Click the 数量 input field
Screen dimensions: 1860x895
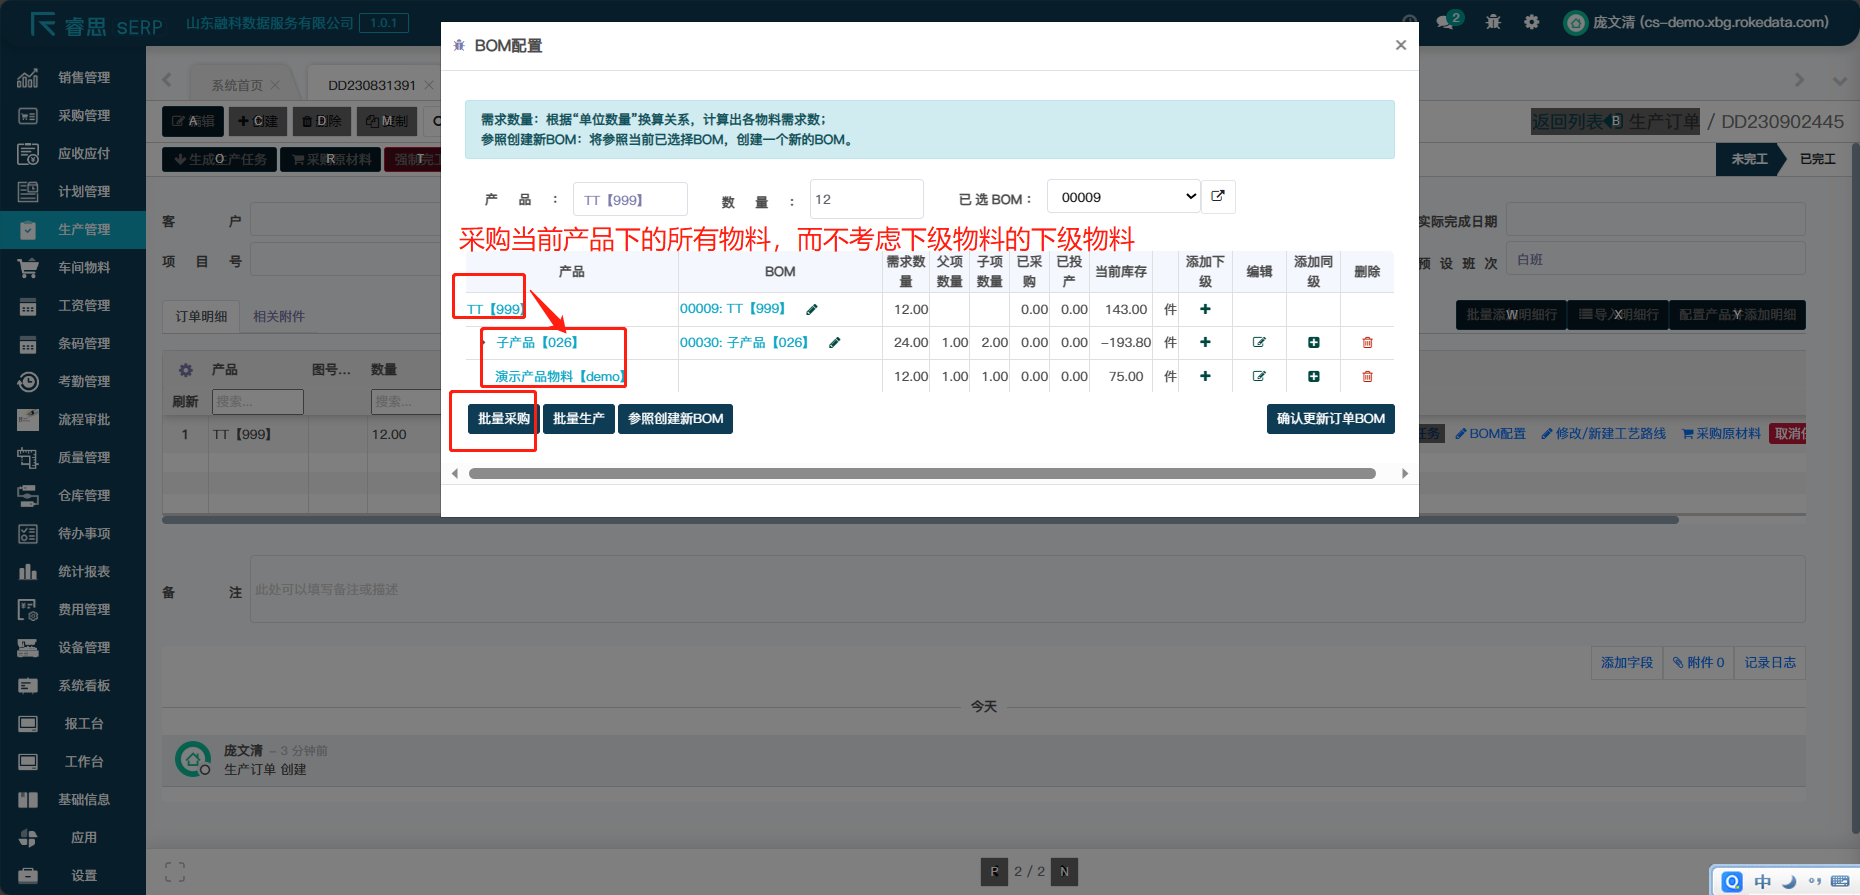(x=866, y=199)
